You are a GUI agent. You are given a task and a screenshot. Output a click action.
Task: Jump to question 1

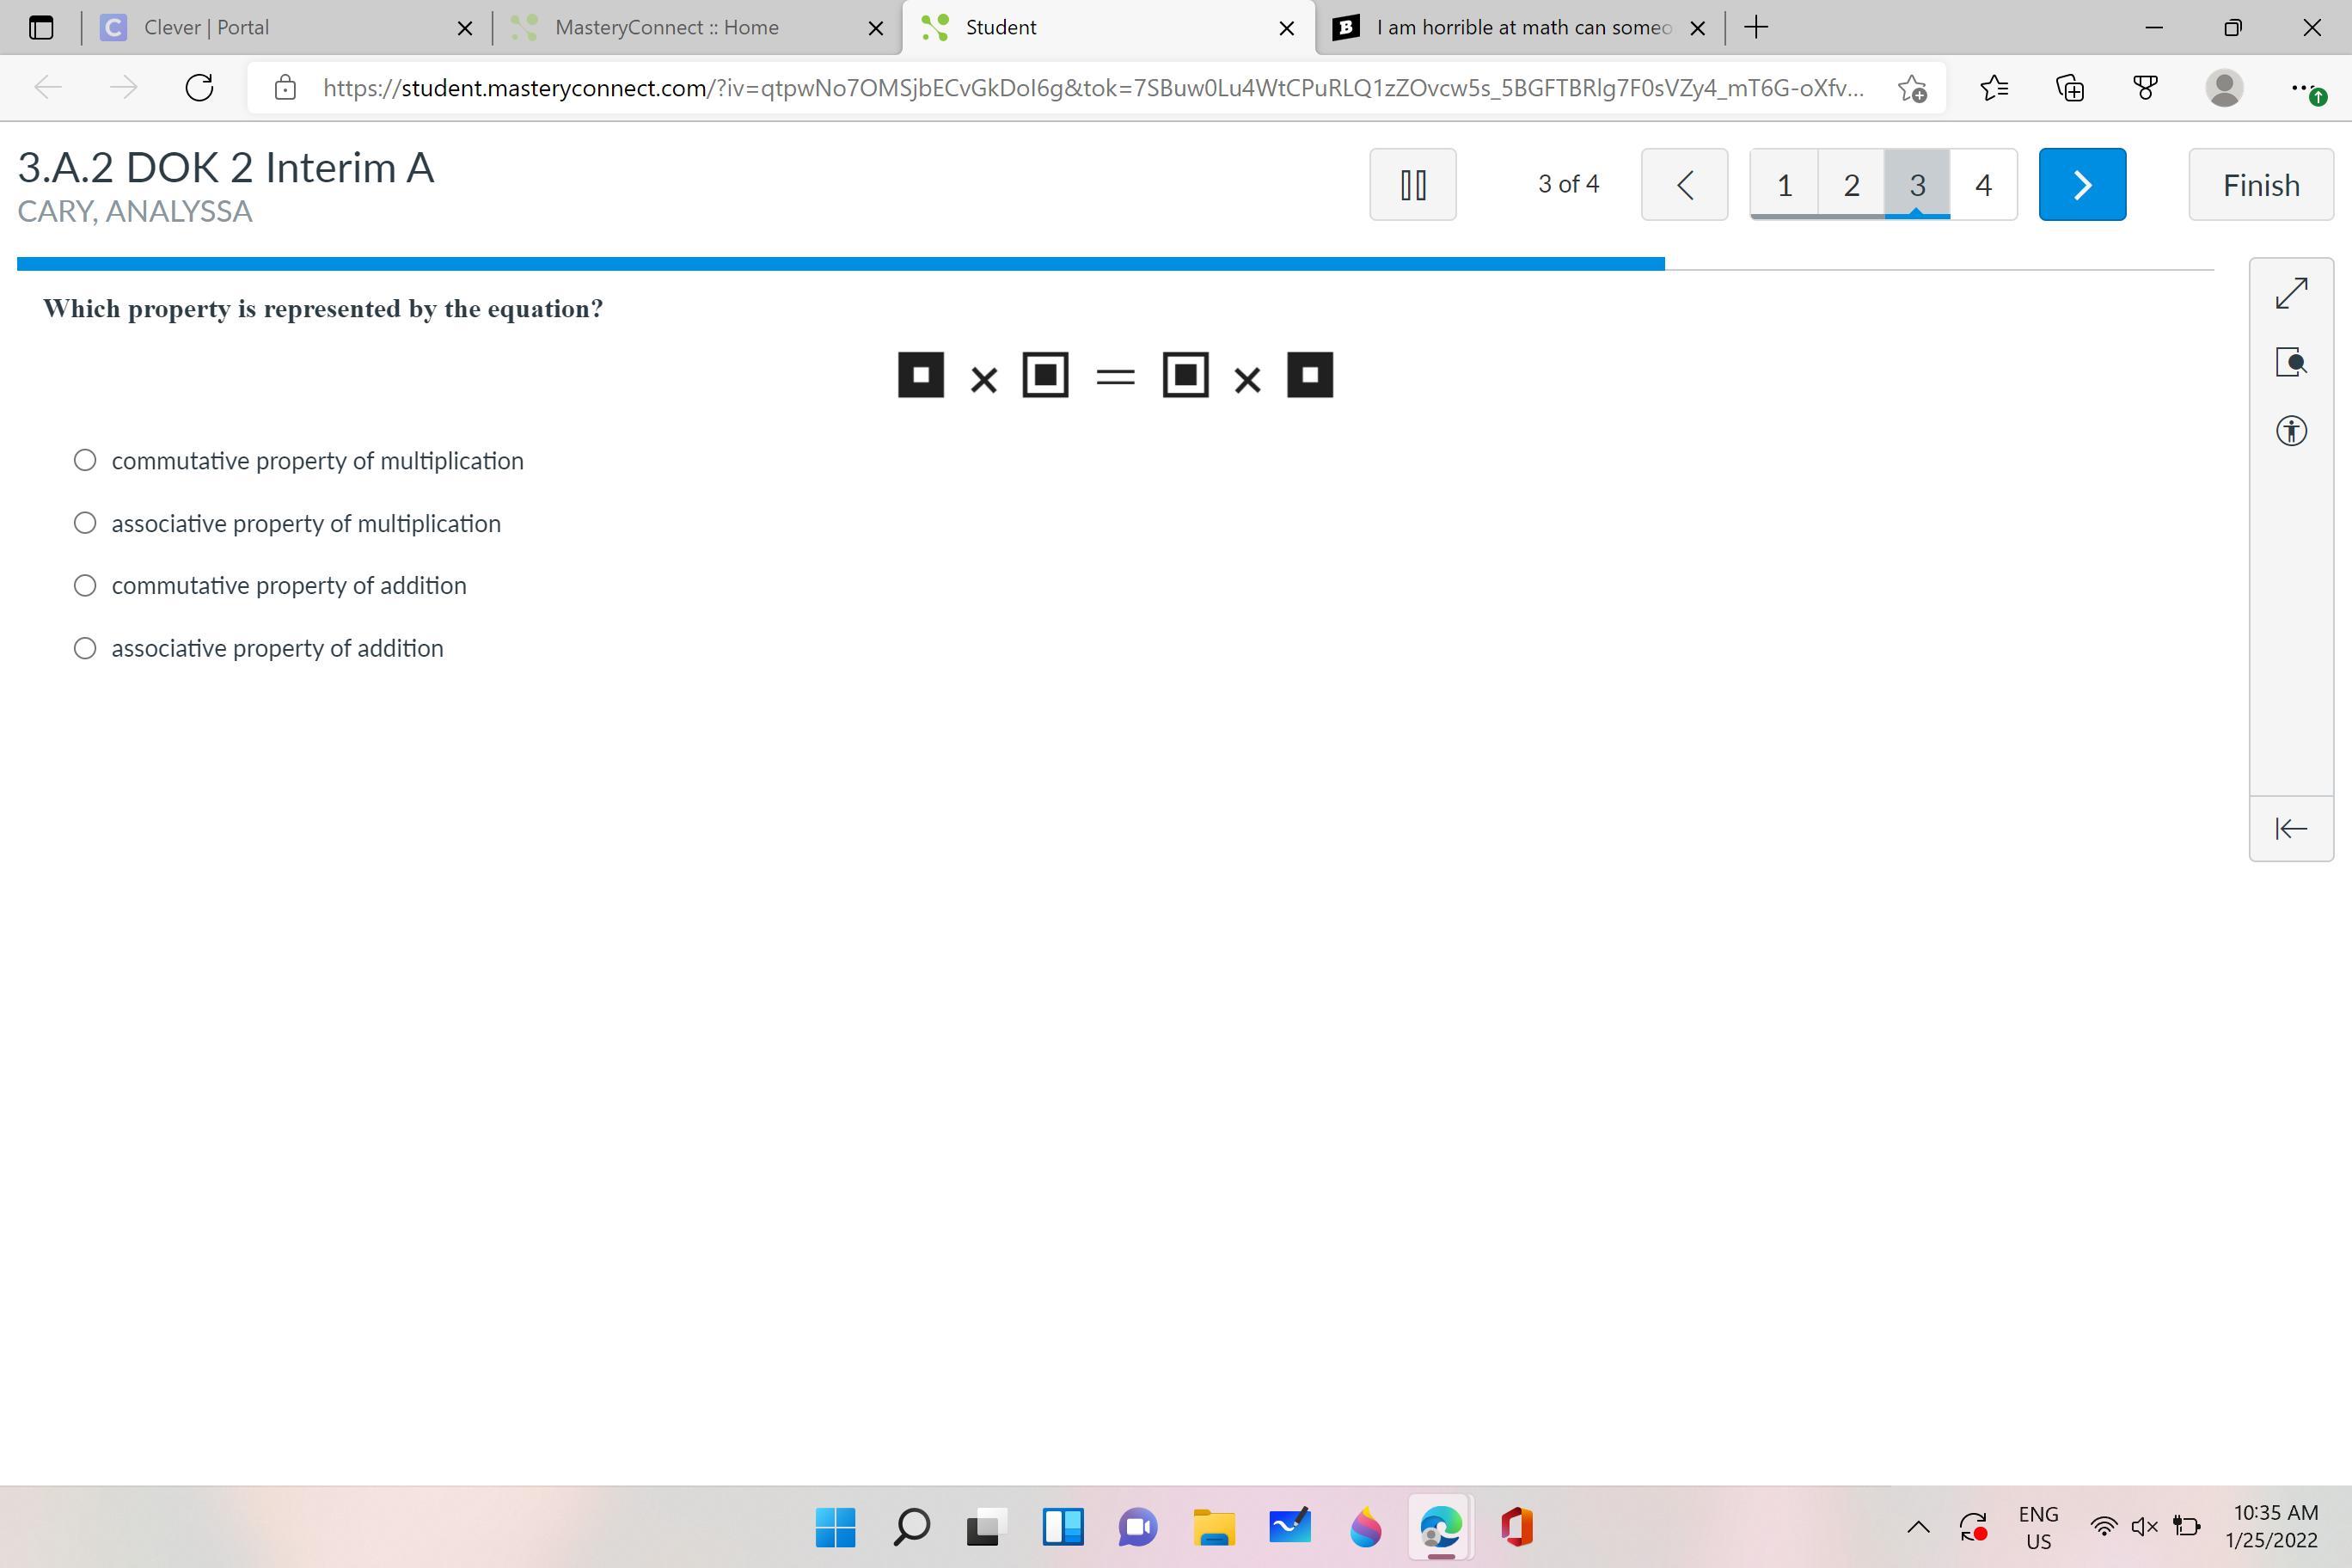coord(1784,185)
